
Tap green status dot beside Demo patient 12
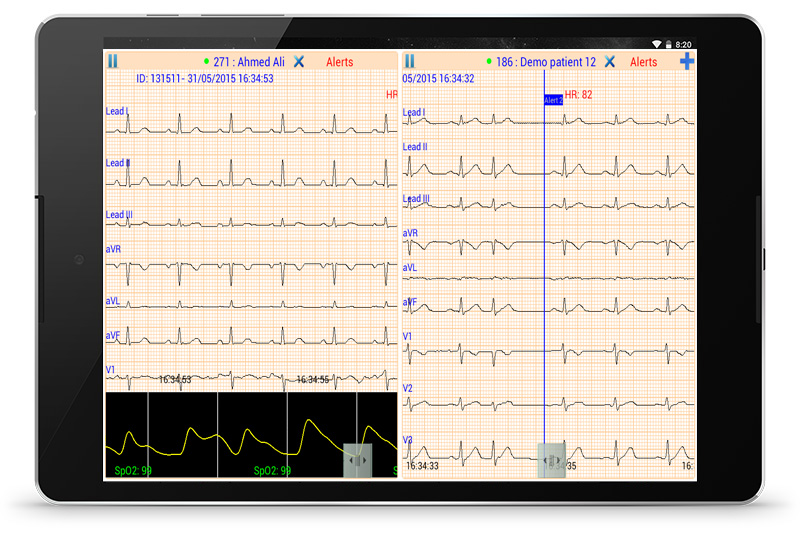tap(489, 62)
